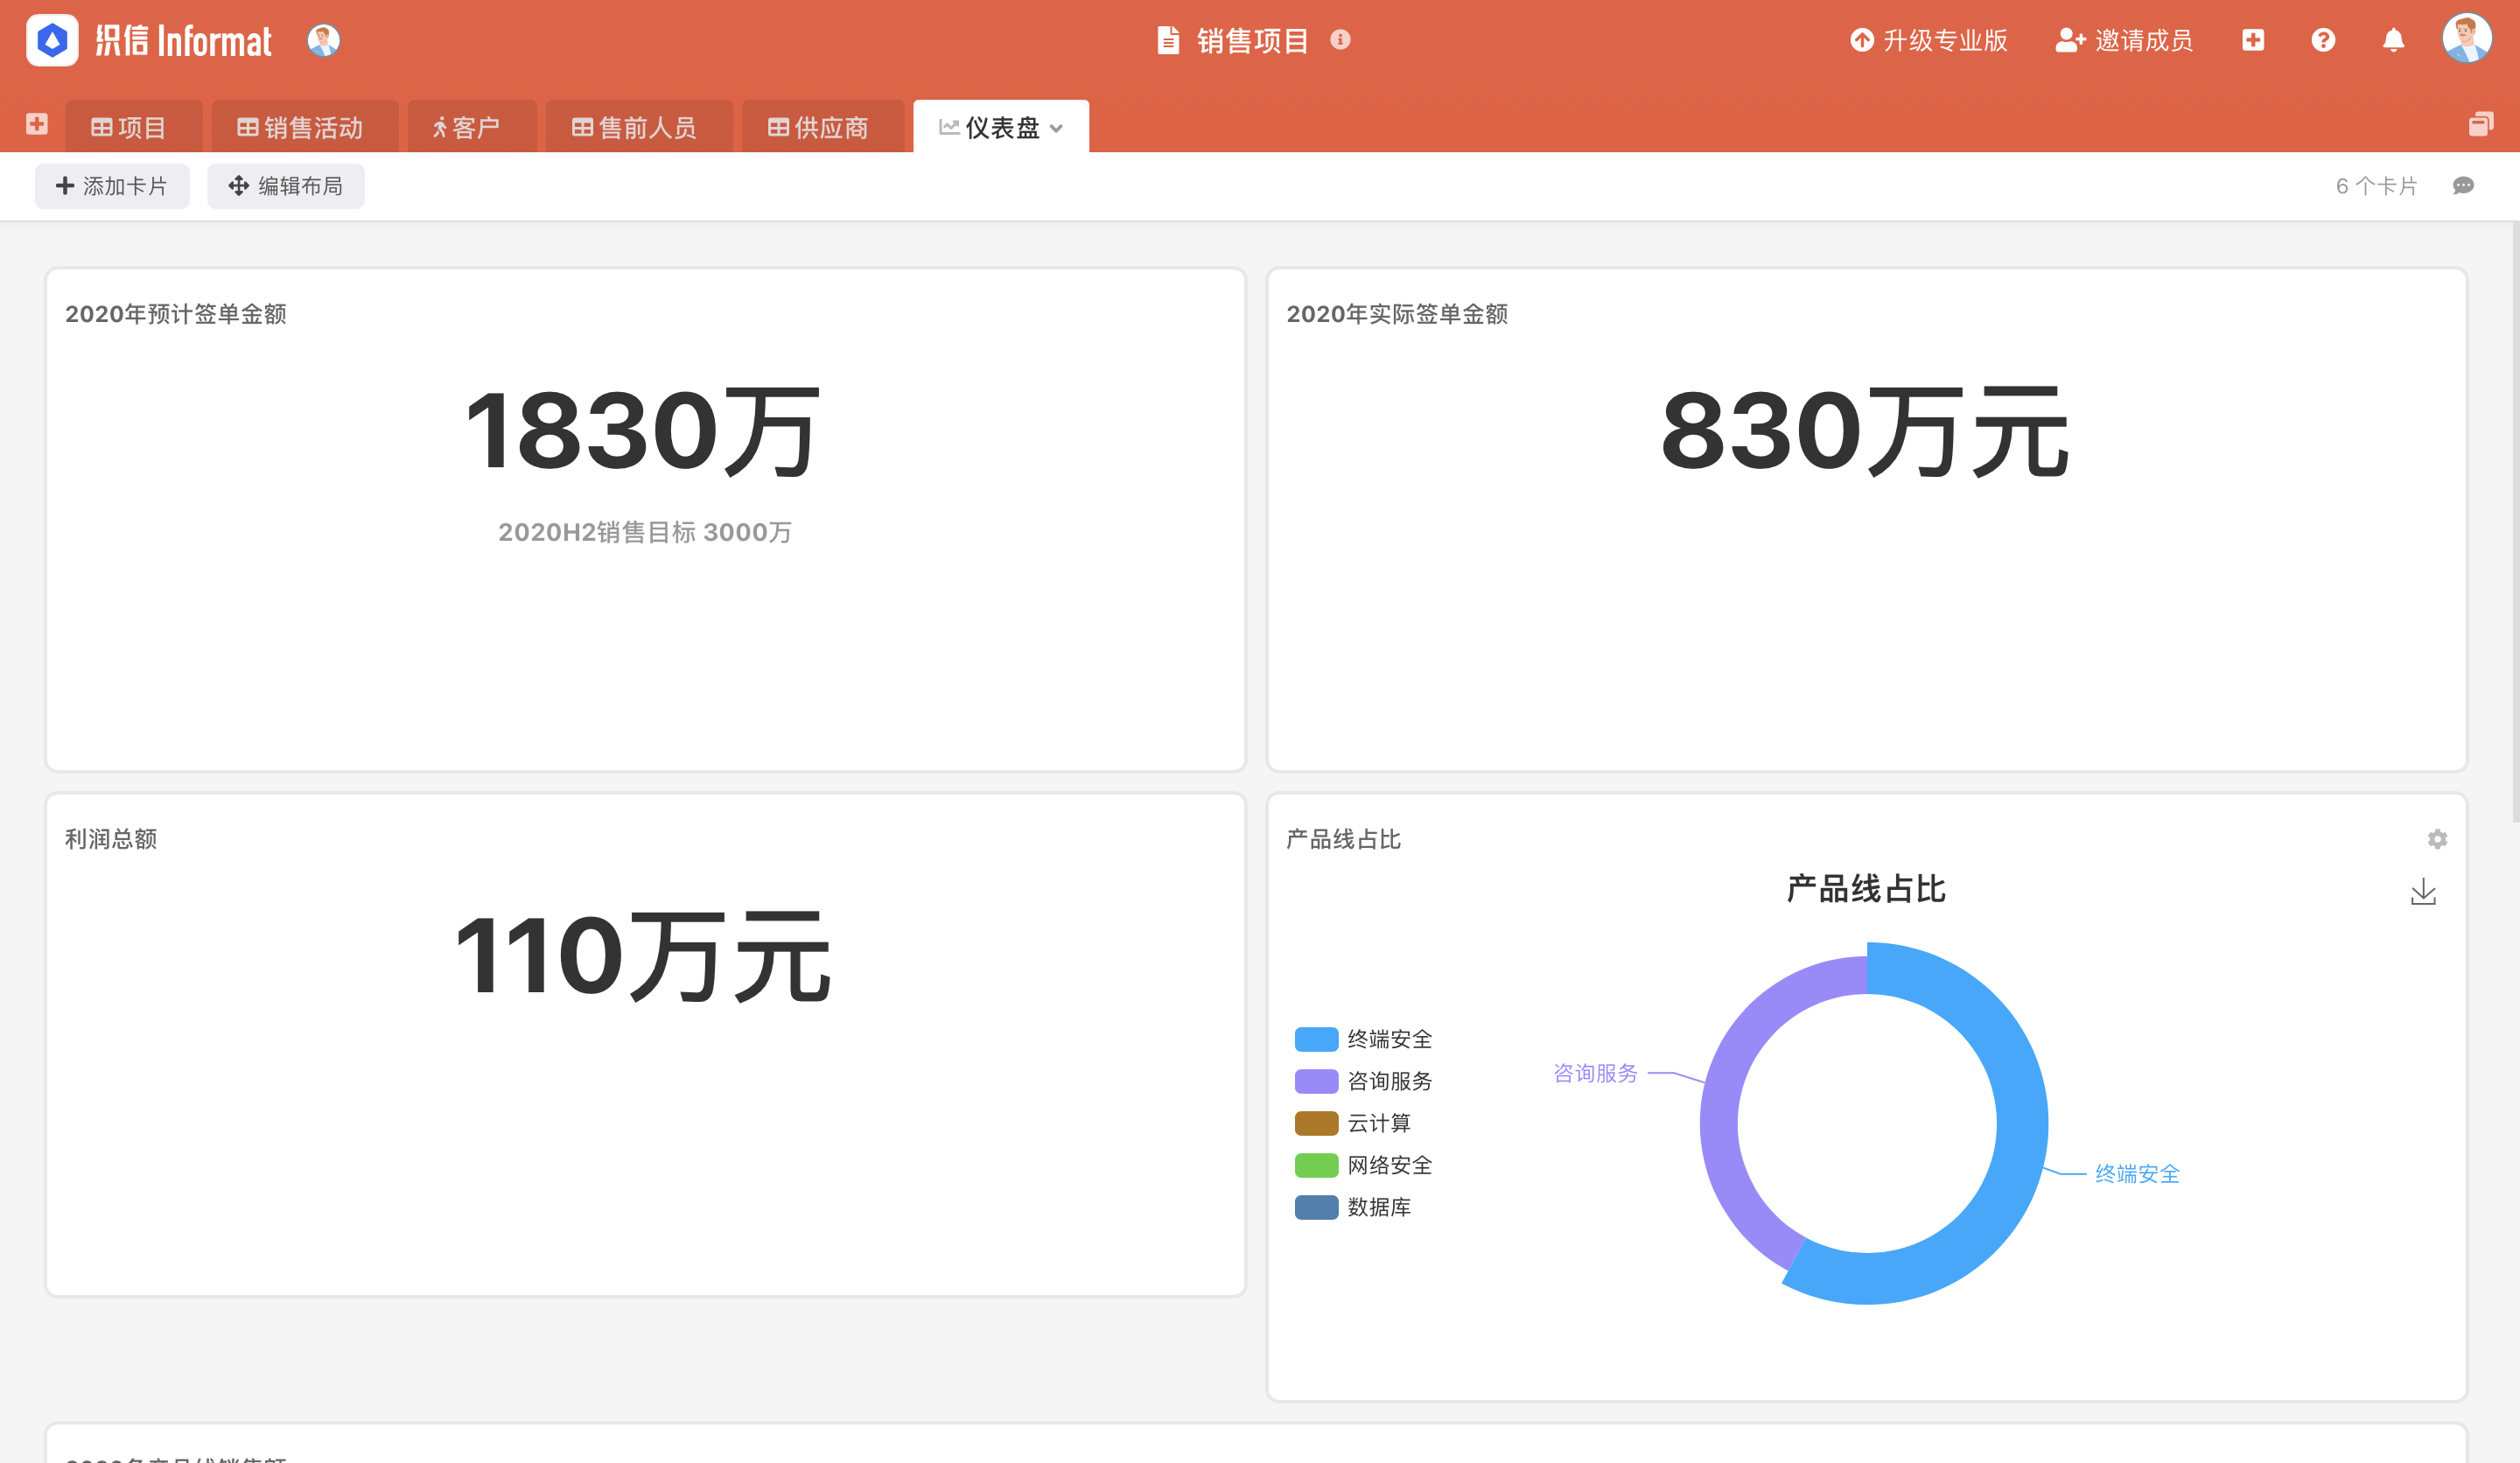Switch to the 客户 tab
The height and width of the screenshot is (1463, 2520).
(x=472, y=126)
